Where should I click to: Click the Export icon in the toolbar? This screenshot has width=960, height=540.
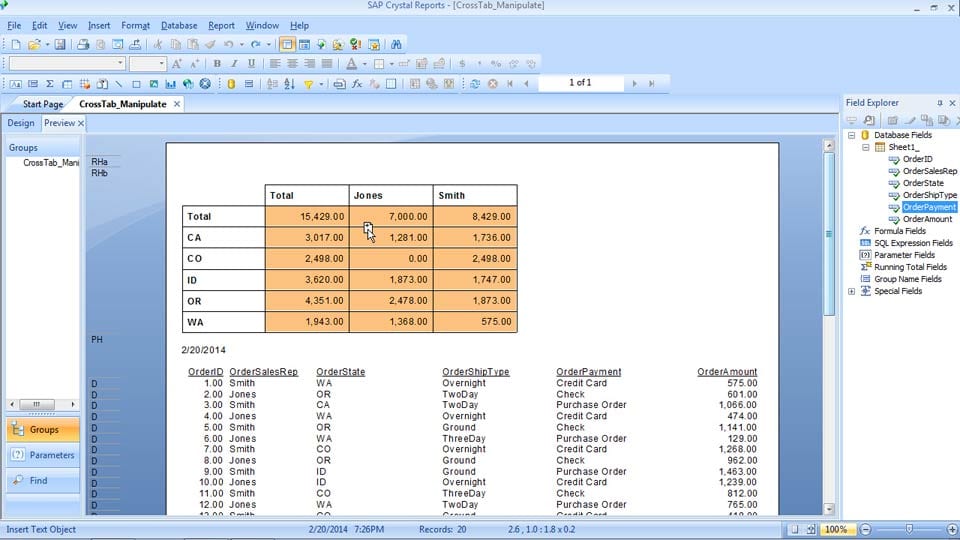click(135, 44)
